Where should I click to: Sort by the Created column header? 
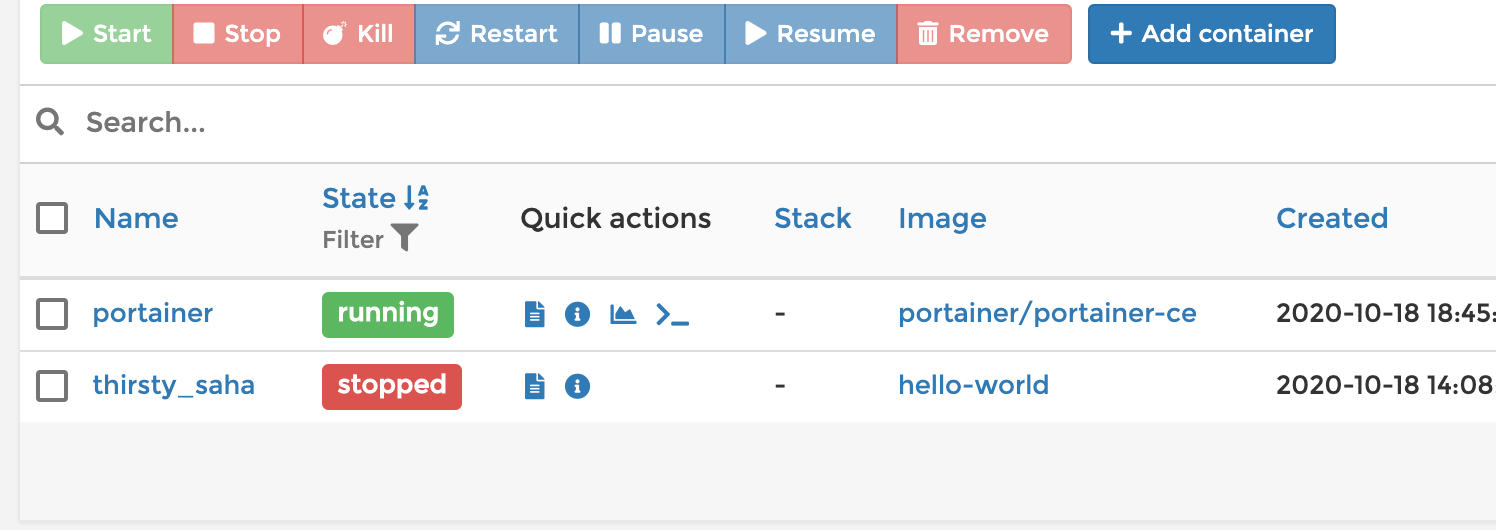pos(1332,218)
